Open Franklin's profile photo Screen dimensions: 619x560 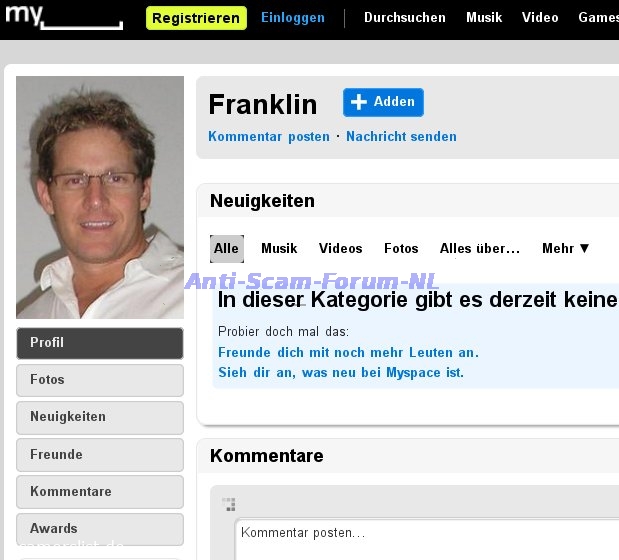click(x=100, y=197)
